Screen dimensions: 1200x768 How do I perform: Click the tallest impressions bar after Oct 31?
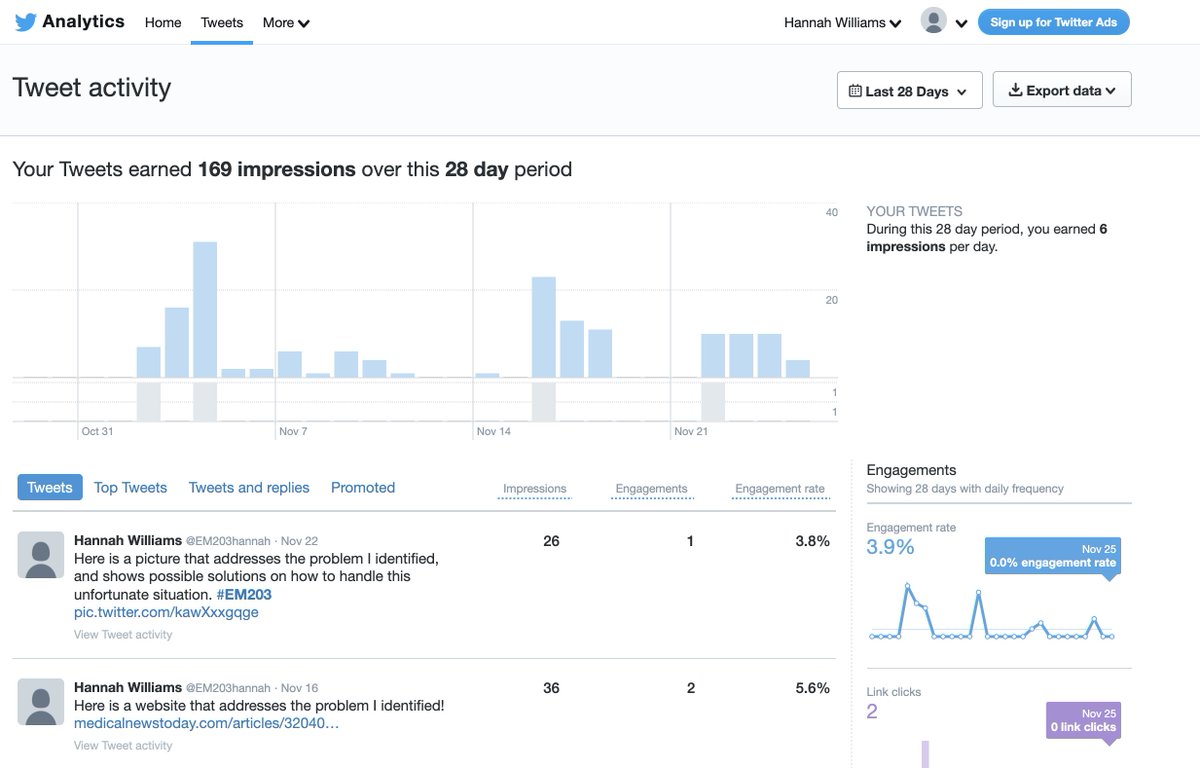[x=205, y=309]
